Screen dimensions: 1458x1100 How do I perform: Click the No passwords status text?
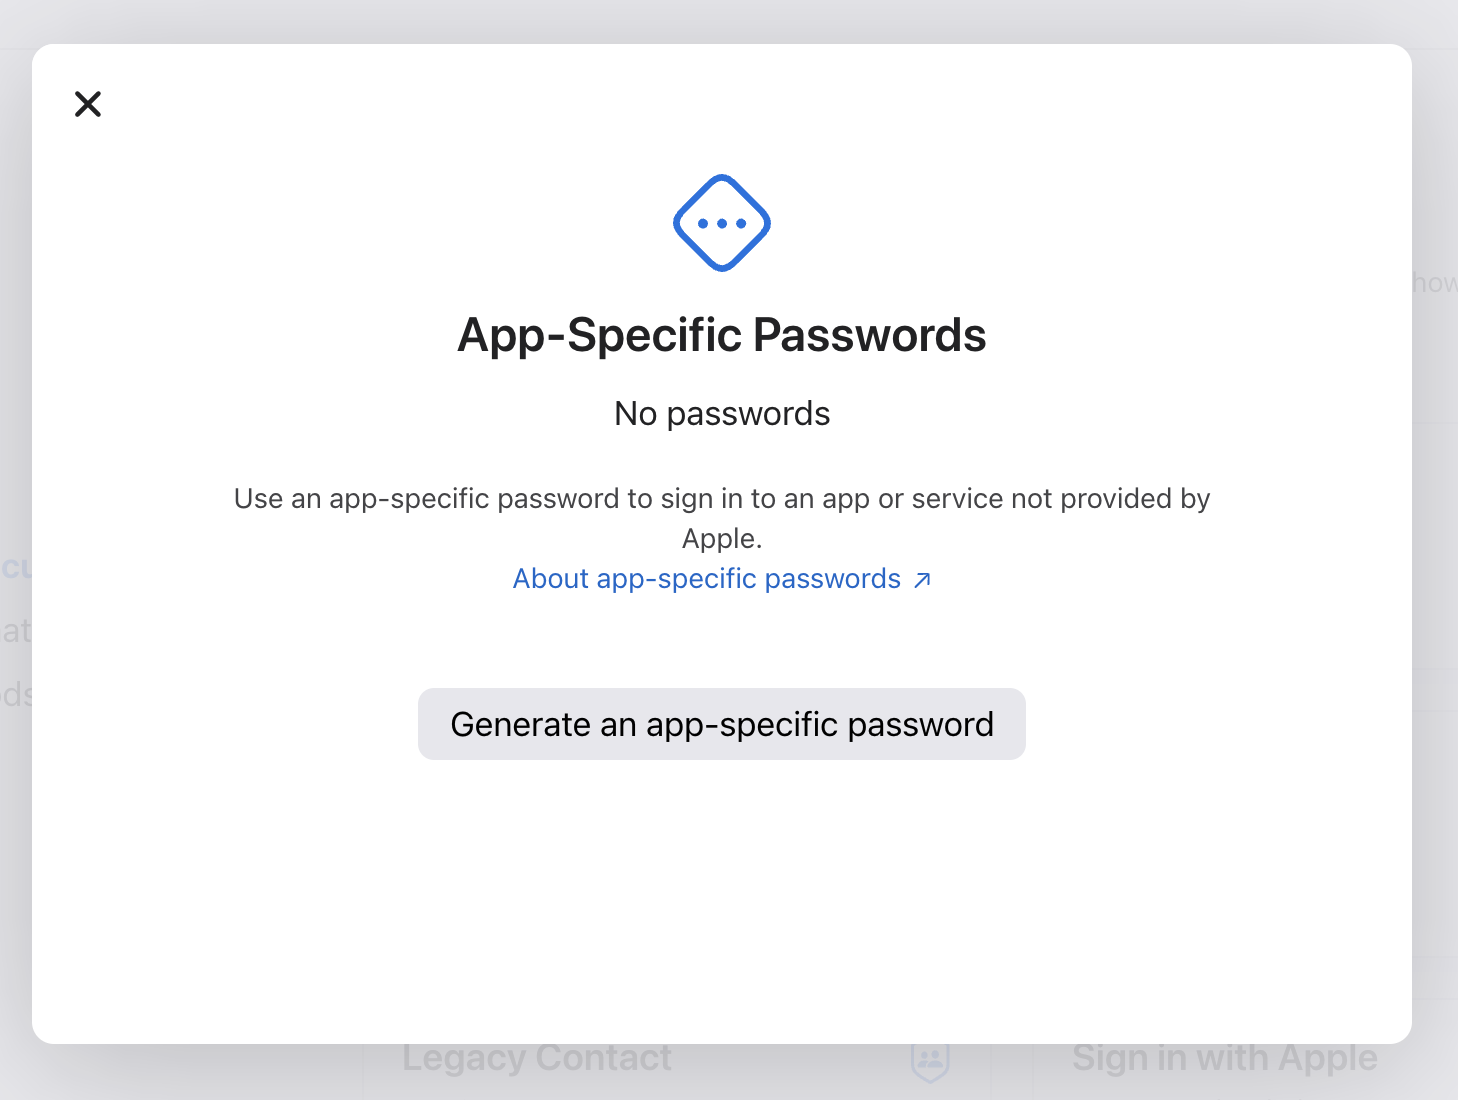[x=722, y=414]
